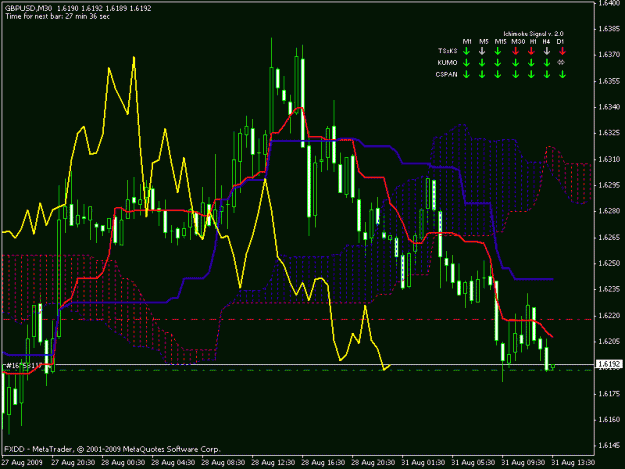Click the '28 Aug 08:30' time axis label
Viewport: 625px width, 469px height.
pos(223,463)
